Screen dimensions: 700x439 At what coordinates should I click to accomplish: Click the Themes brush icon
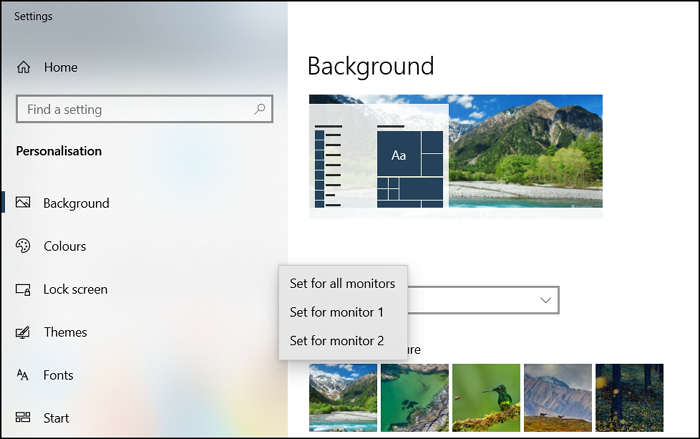(23, 332)
